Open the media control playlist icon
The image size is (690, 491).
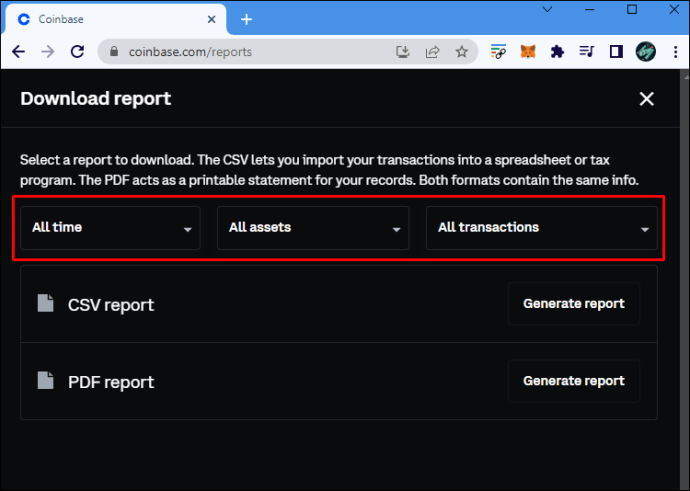[x=587, y=52]
